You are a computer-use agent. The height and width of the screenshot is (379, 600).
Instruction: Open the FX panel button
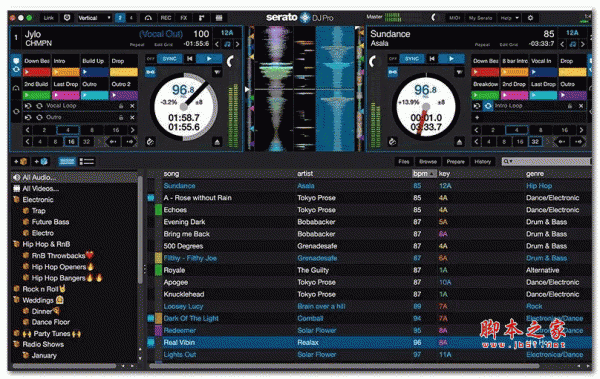(184, 18)
